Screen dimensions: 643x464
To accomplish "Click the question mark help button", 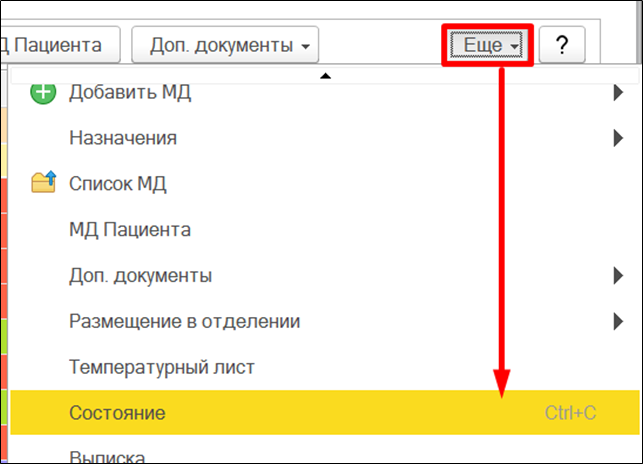I will pyautogui.click(x=562, y=45).
